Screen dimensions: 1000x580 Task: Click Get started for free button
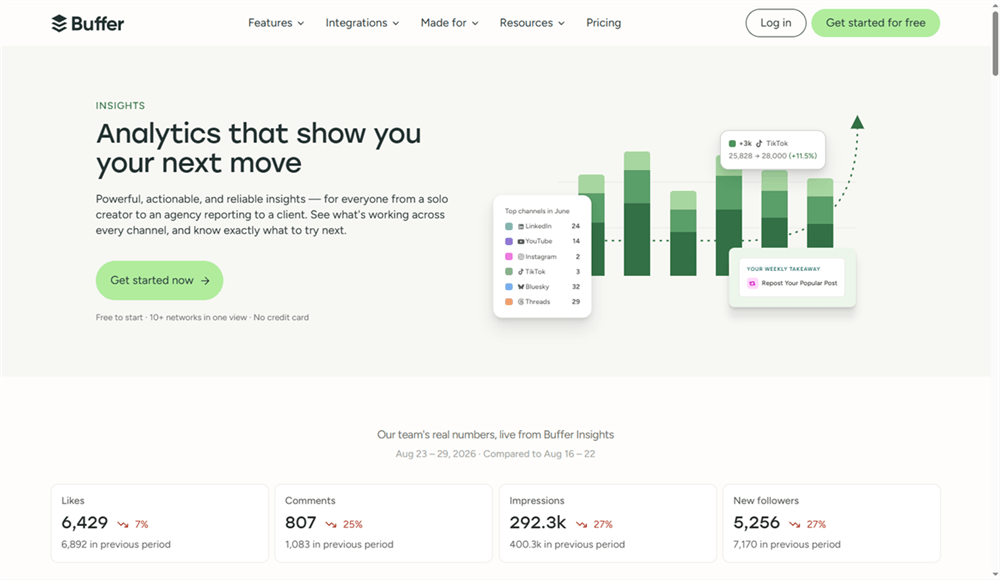pos(875,23)
